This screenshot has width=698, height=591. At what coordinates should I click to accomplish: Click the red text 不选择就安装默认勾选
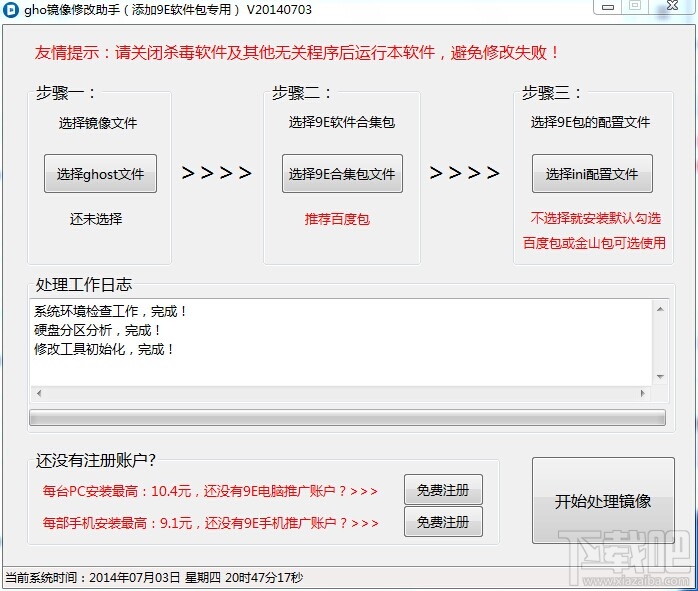596,218
